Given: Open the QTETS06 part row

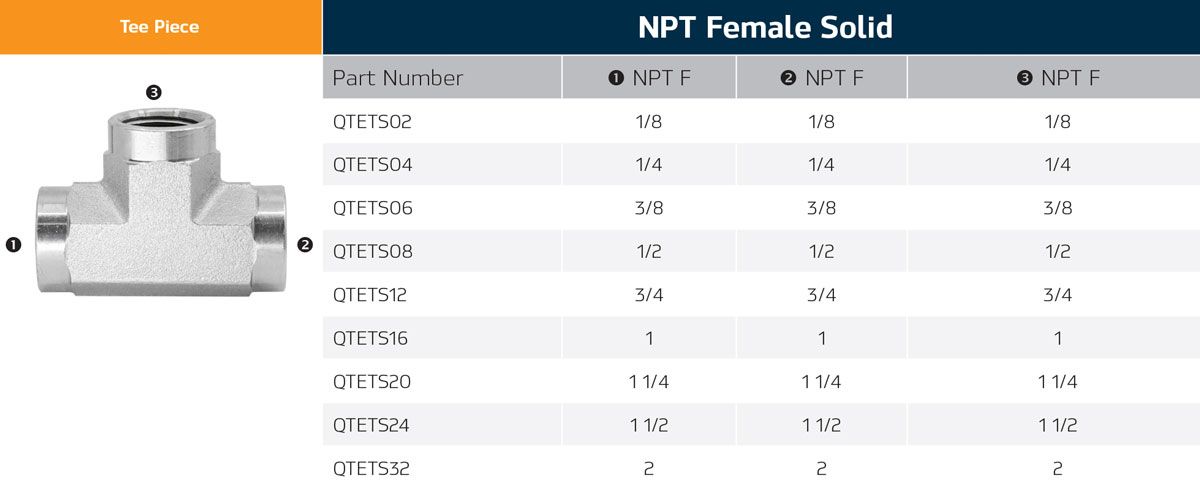Looking at the screenshot, I should click(x=372, y=208).
